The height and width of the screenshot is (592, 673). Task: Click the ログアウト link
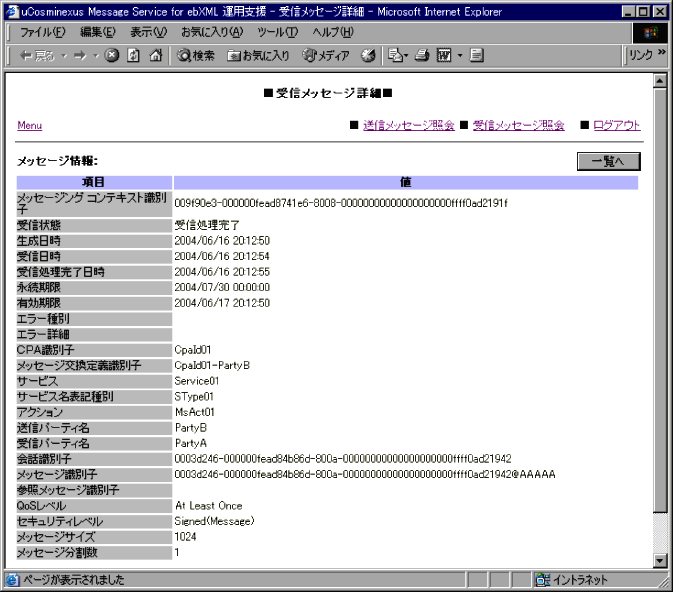(617, 125)
